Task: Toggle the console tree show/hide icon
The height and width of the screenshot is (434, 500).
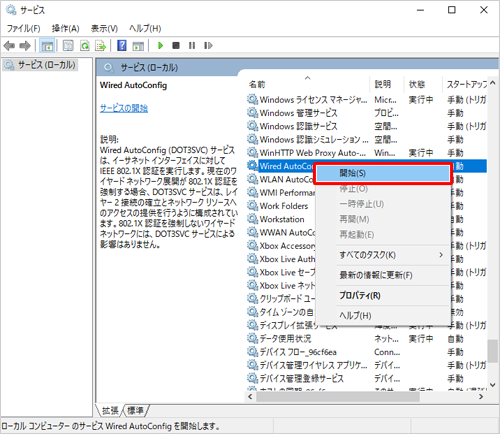Action: pos(47,45)
